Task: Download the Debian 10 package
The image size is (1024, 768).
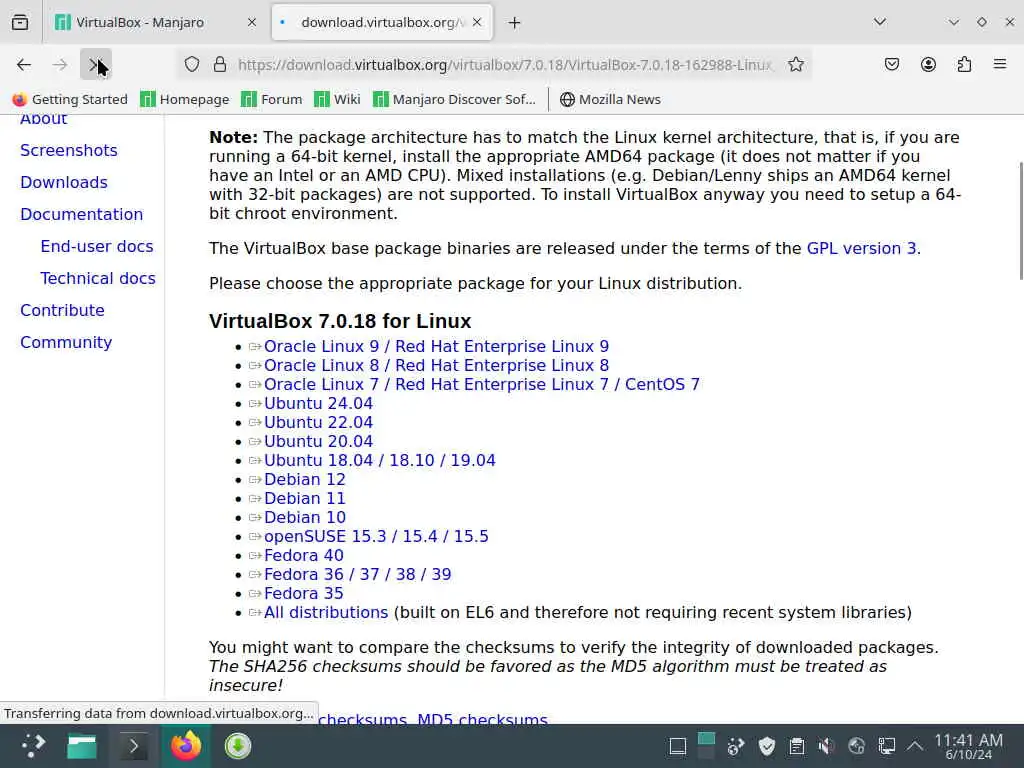Action: pos(304,517)
